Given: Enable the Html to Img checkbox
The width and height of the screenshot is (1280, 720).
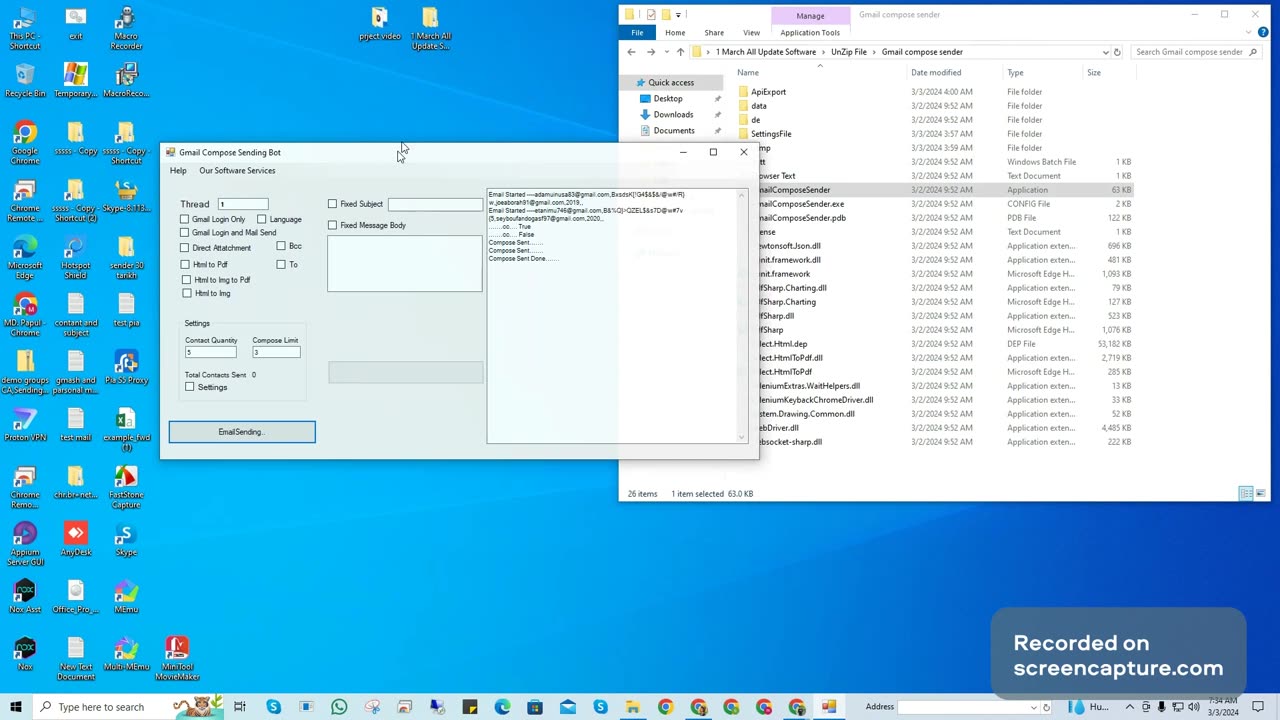Looking at the screenshot, I should (187, 294).
